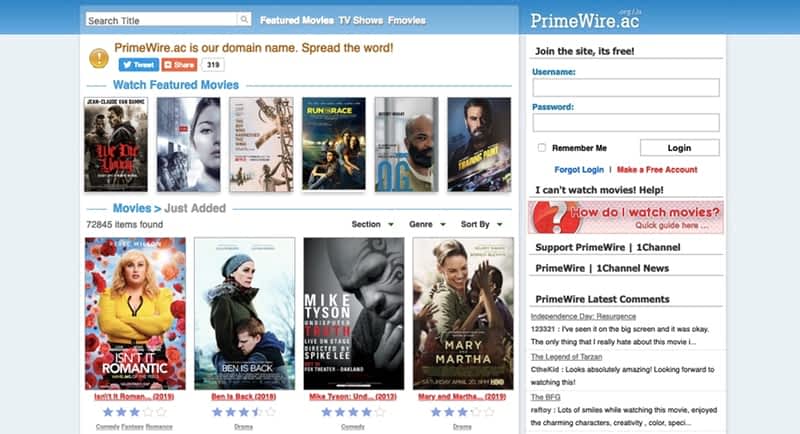Expand the Section dropdown
This screenshot has width=800, height=434.
click(372, 224)
